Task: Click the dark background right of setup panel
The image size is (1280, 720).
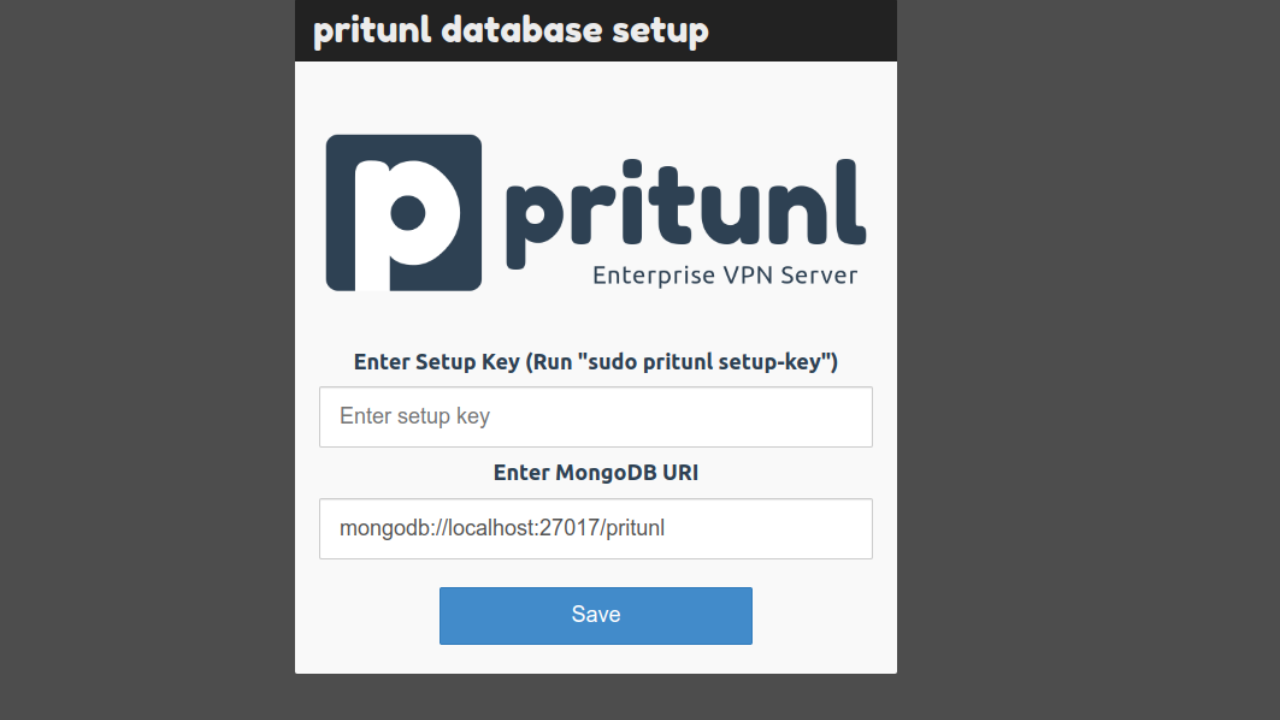Action: click(1088, 360)
